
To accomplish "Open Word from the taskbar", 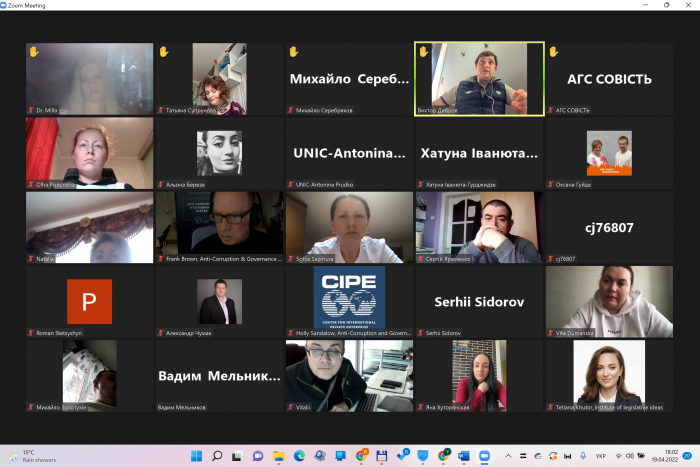I will pyautogui.click(x=464, y=456).
